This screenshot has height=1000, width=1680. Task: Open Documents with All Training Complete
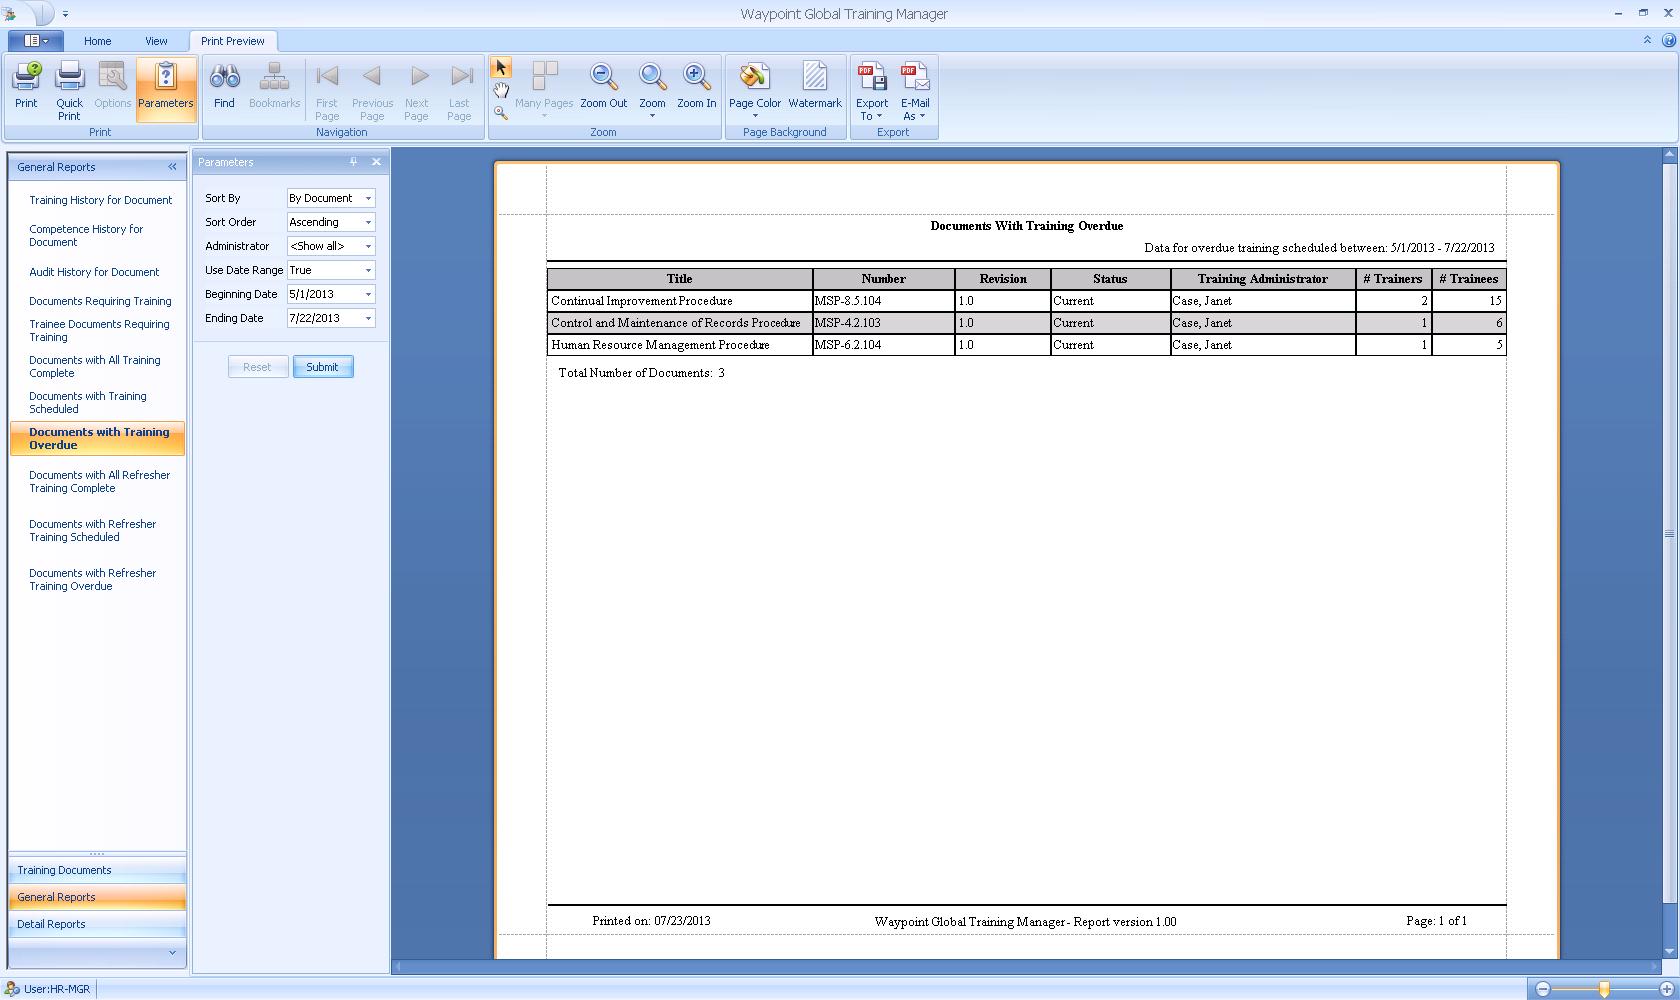[x=94, y=367]
